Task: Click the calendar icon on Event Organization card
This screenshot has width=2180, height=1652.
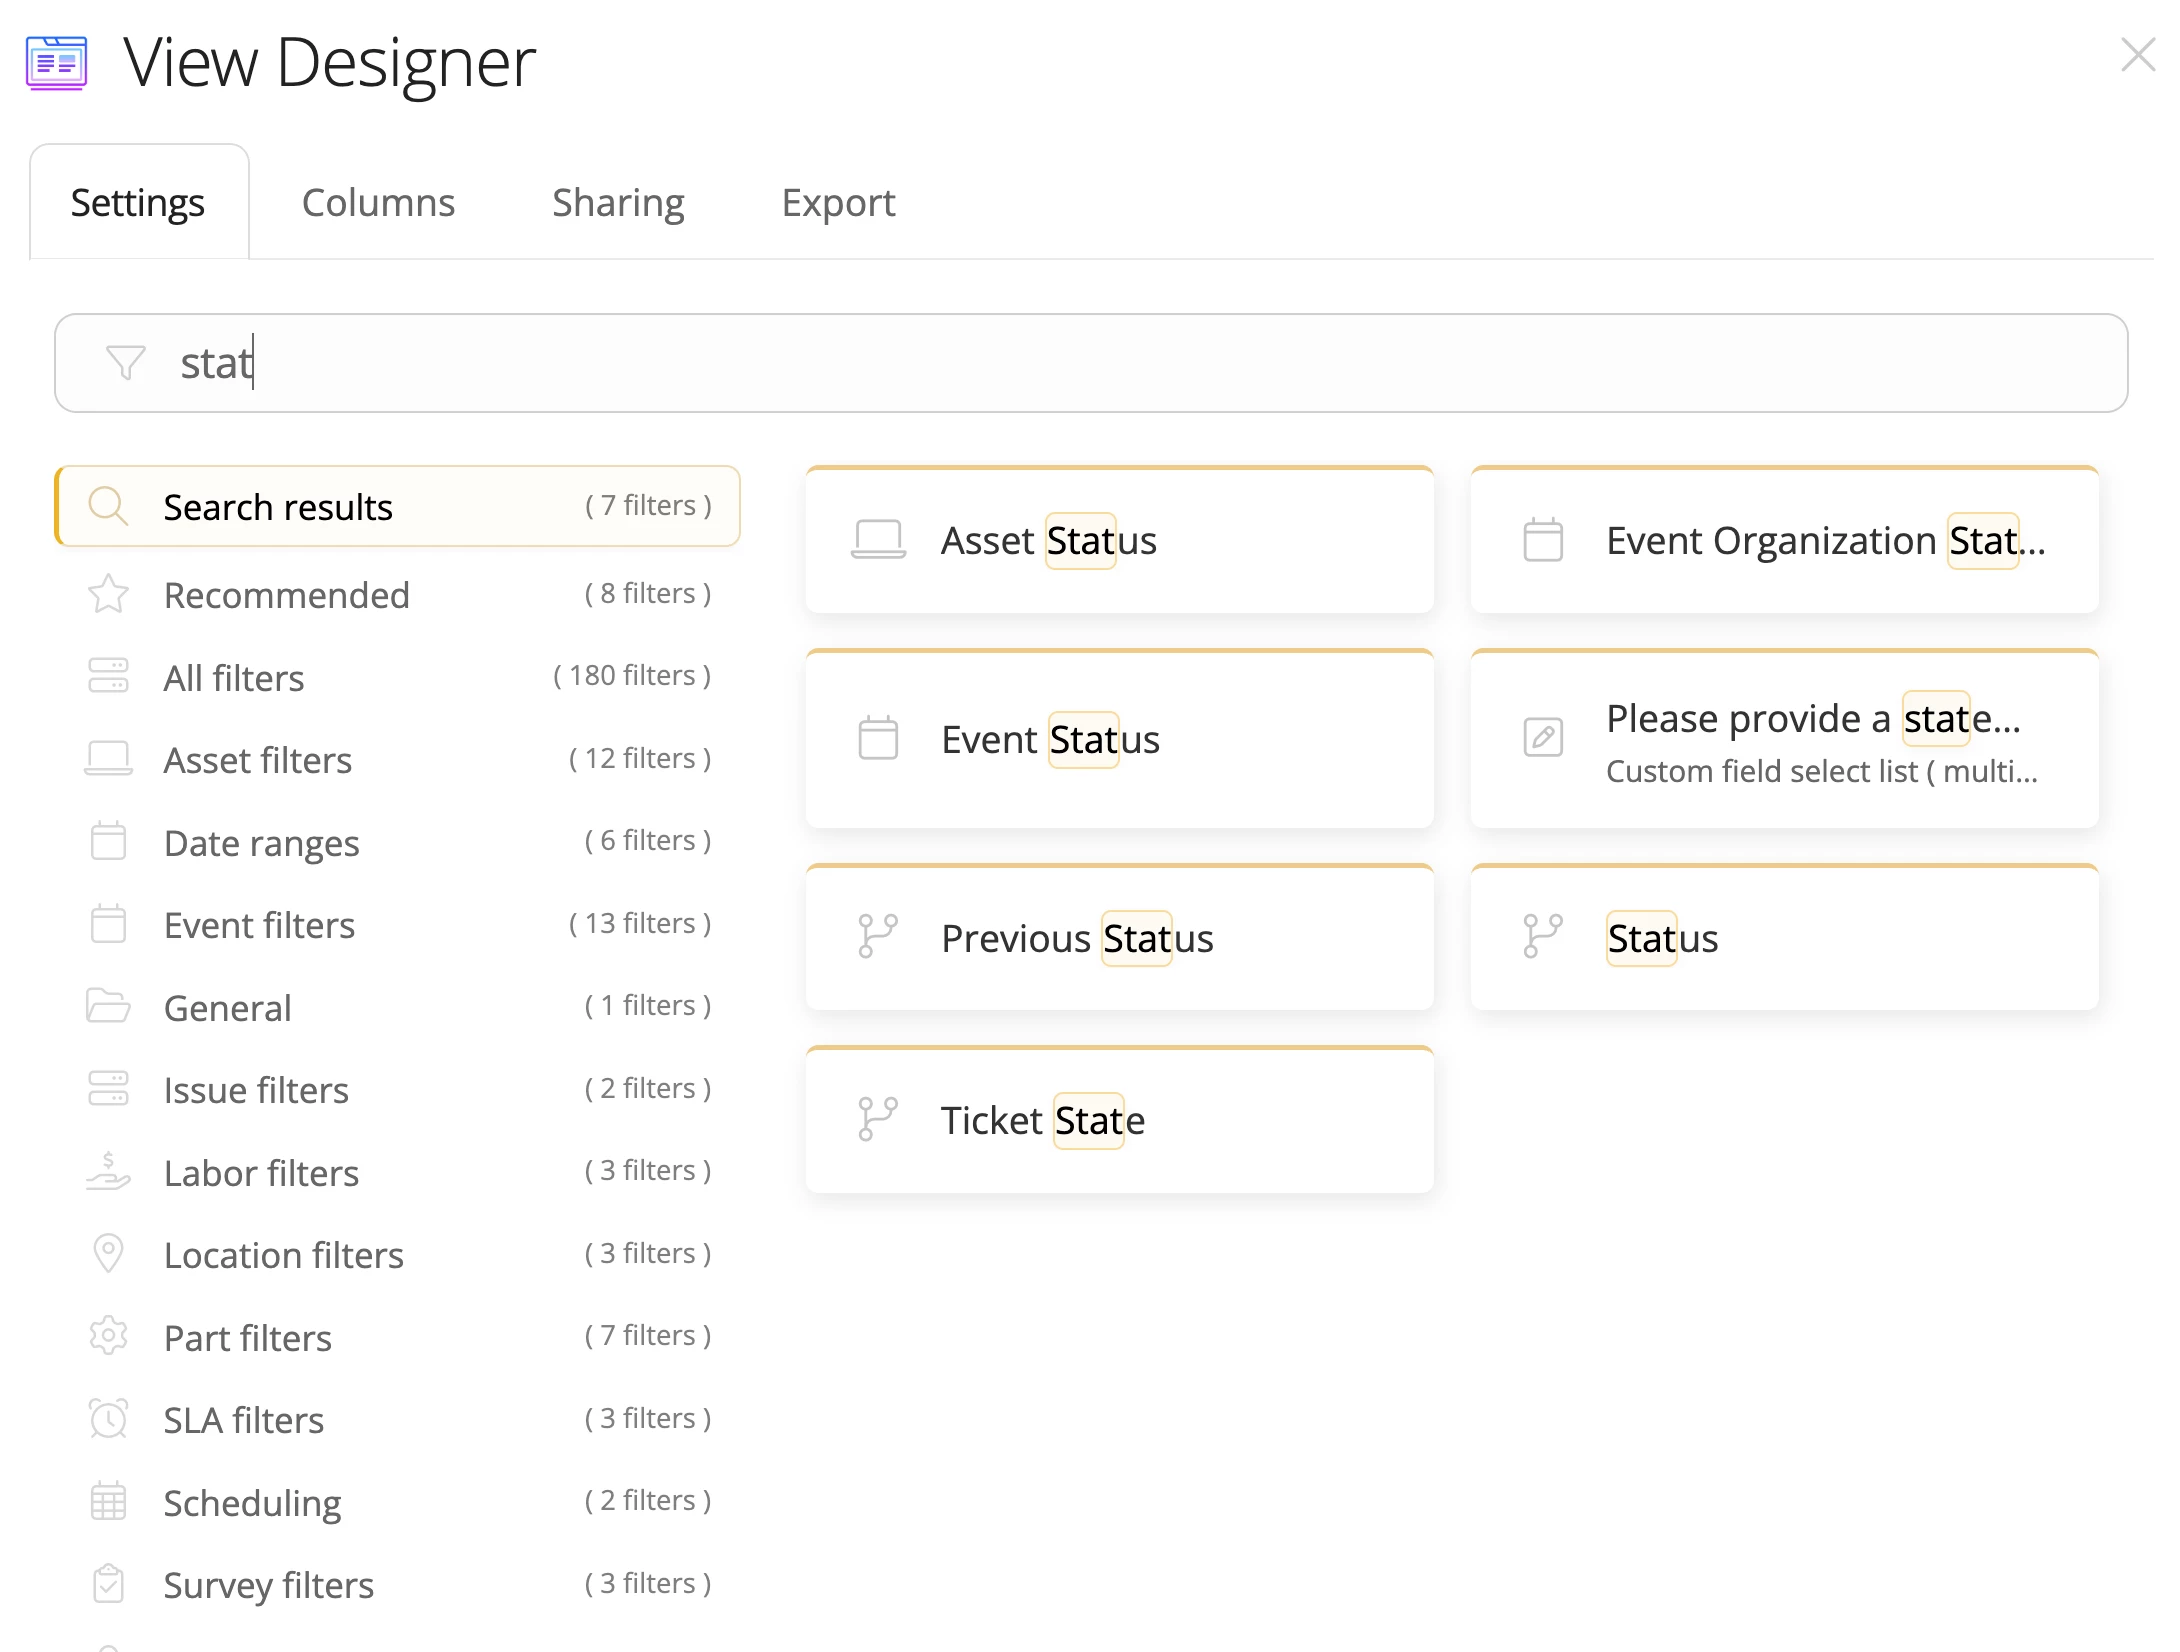Action: pos(1543,540)
